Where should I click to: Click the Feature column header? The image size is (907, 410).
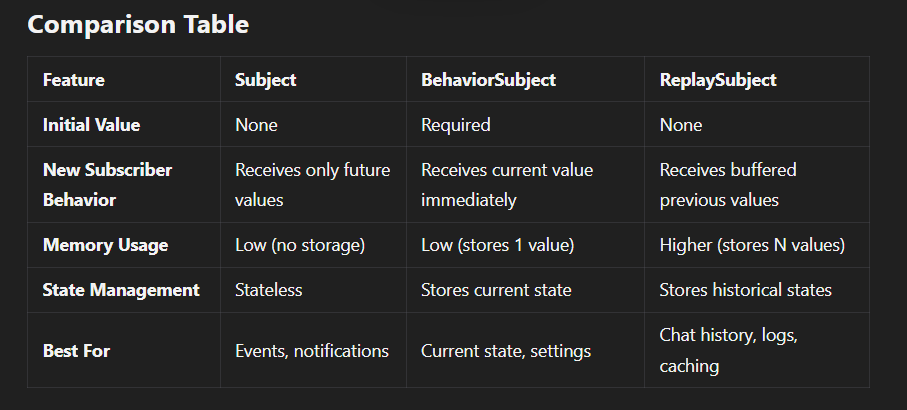[x=74, y=80]
